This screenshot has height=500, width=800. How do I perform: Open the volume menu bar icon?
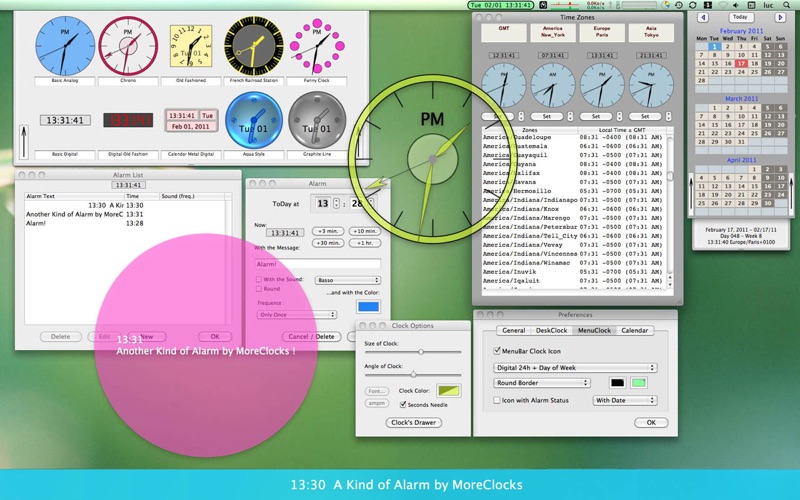click(736, 5)
